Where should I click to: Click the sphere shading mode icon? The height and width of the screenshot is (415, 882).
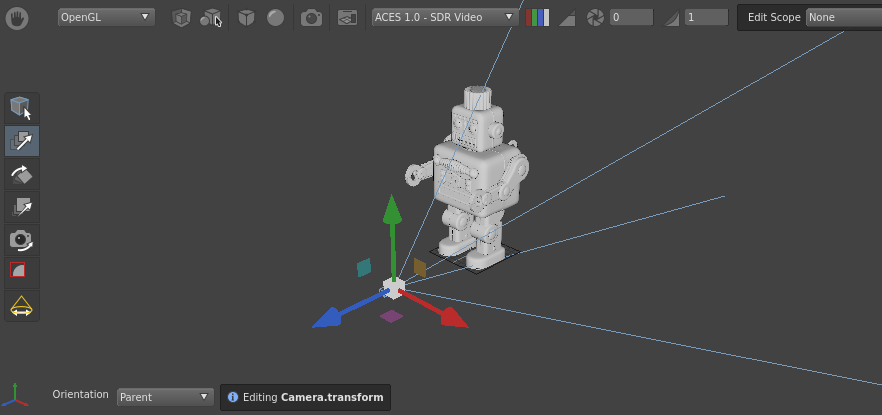(x=276, y=18)
